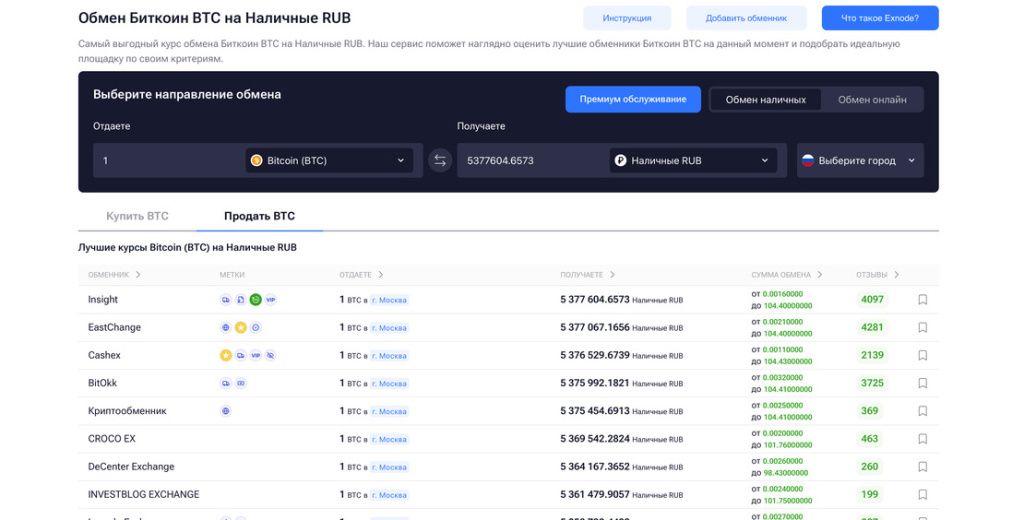Sort by the Отдаете column
The image size is (1024, 520).
coord(361,275)
